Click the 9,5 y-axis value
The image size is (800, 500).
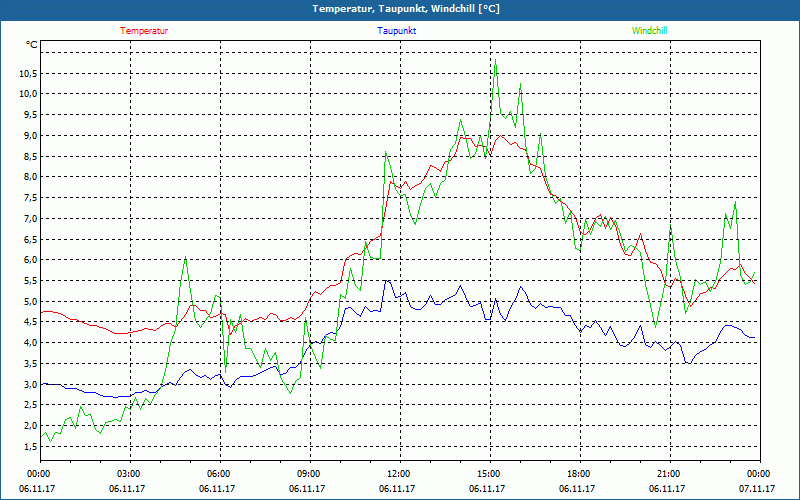30,115
